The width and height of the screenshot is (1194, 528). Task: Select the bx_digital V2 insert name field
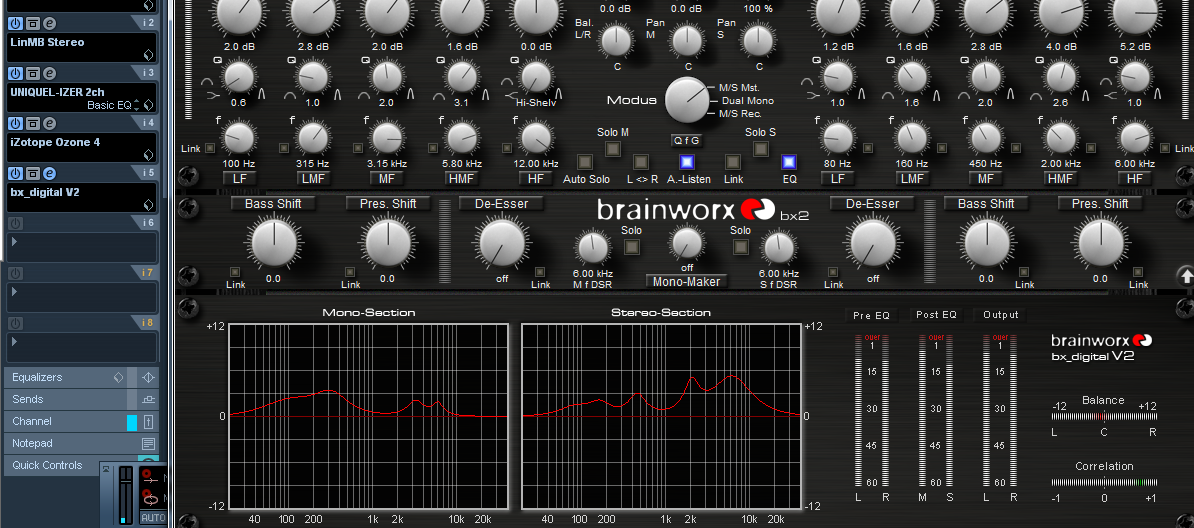82,197
